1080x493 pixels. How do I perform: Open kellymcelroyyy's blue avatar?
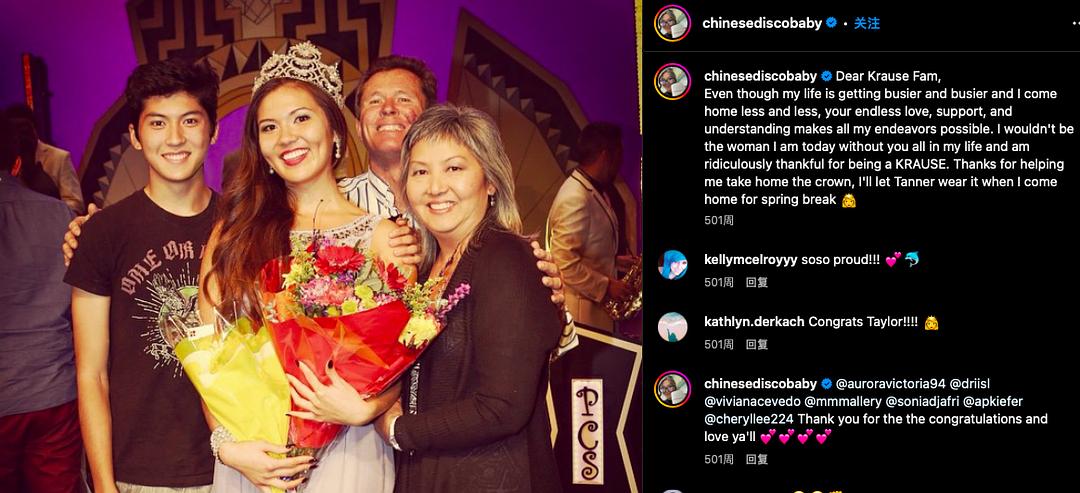click(x=672, y=264)
